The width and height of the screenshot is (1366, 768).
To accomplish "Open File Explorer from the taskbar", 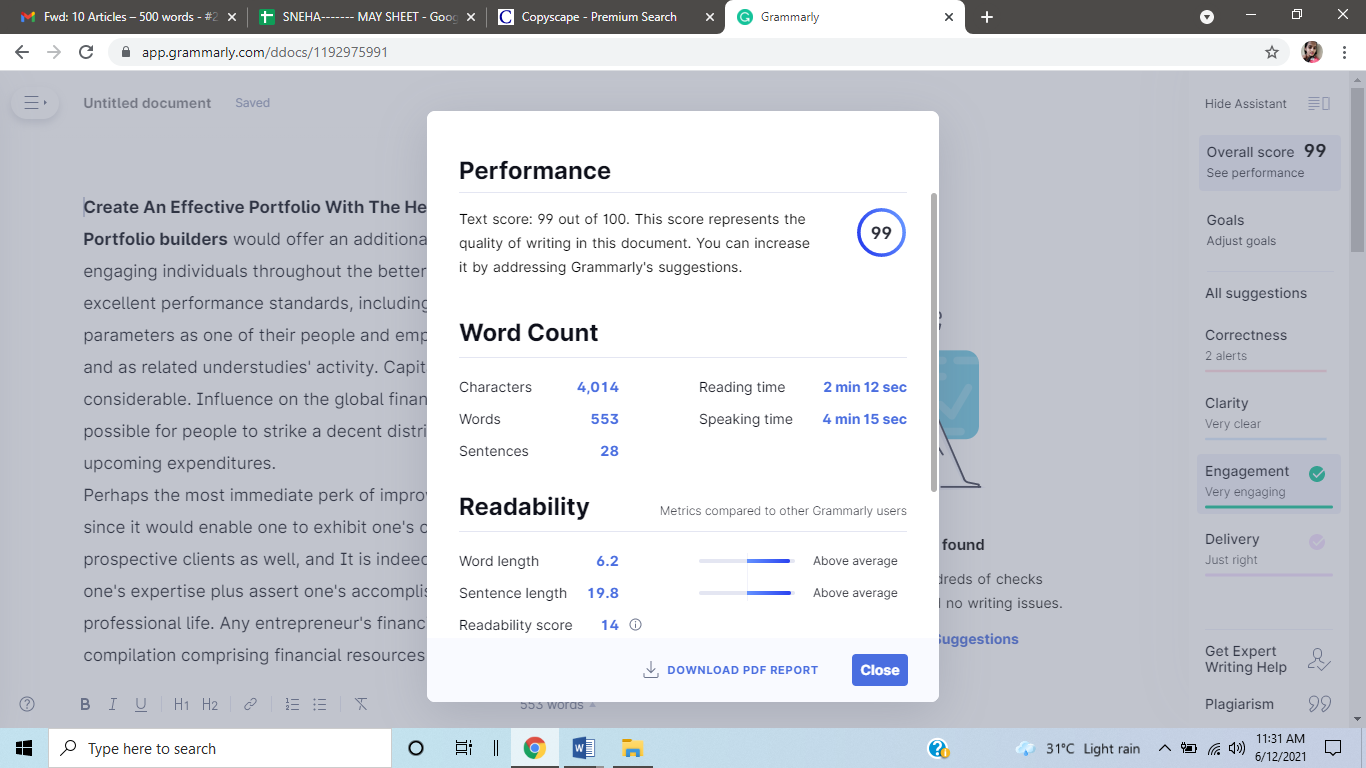I will coord(631,748).
